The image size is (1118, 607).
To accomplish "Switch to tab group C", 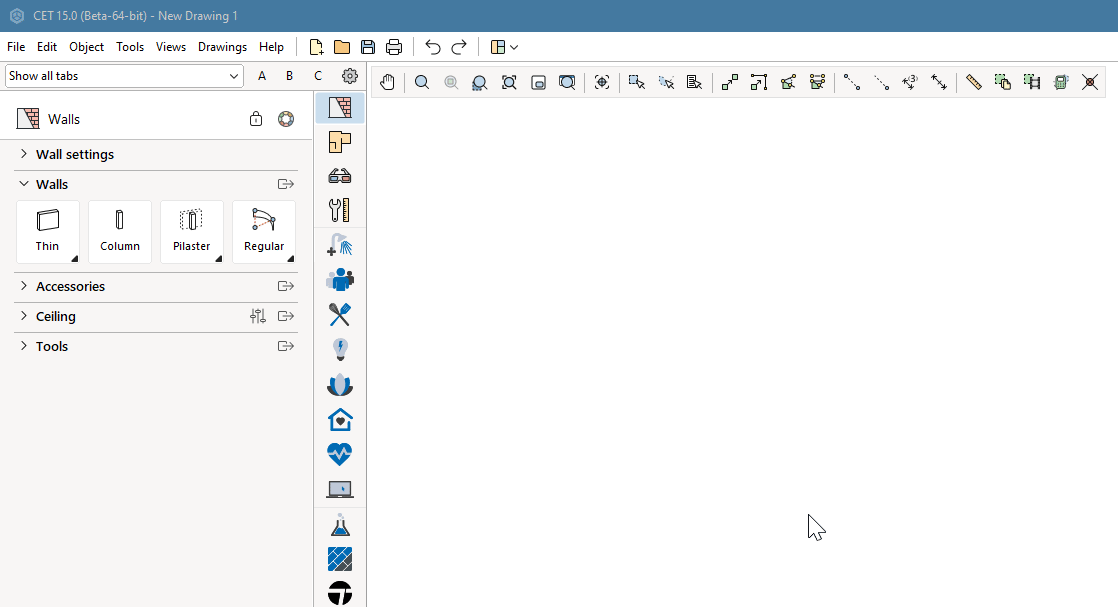I will 318,76.
